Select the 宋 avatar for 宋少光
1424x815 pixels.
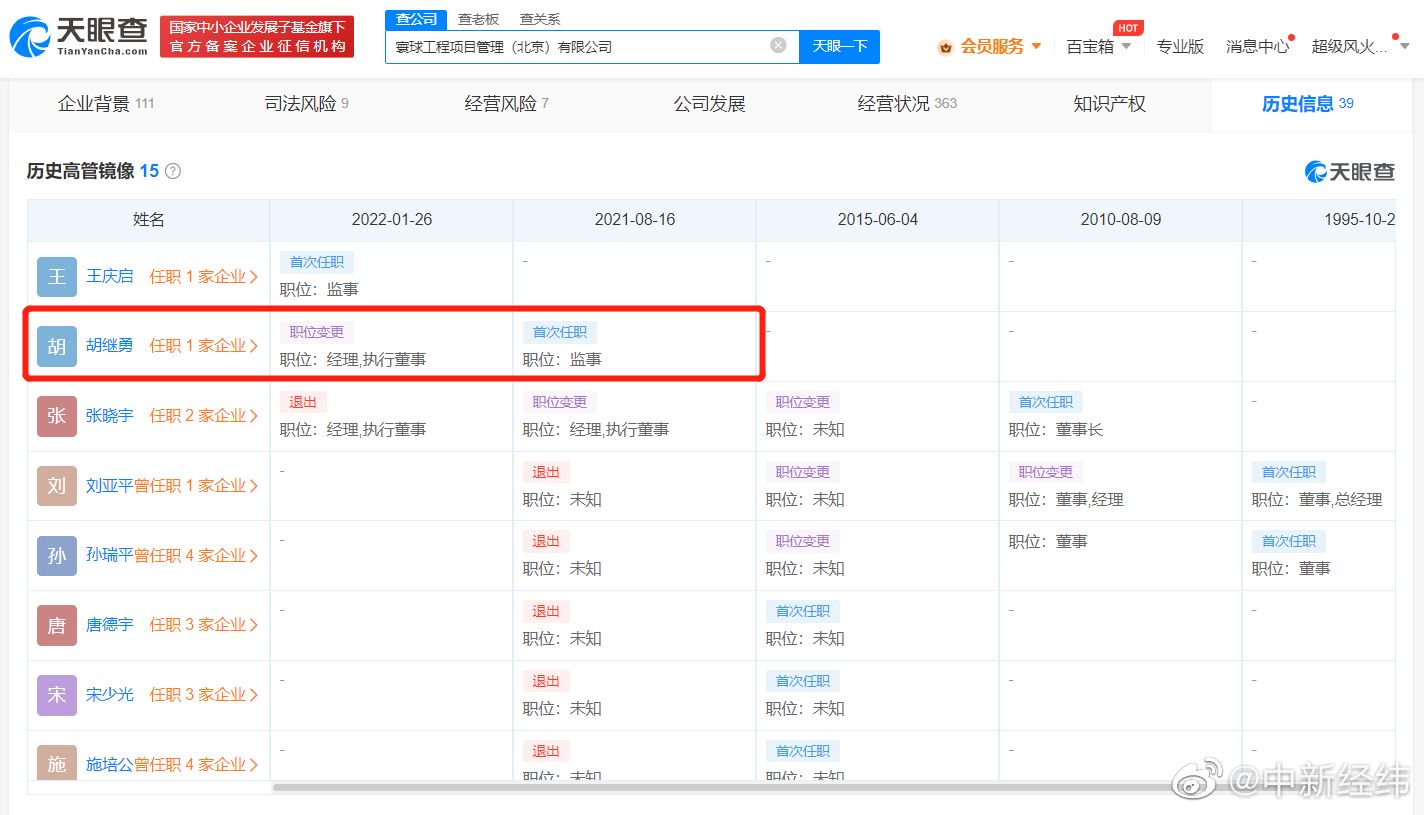pyautogui.click(x=57, y=695)
